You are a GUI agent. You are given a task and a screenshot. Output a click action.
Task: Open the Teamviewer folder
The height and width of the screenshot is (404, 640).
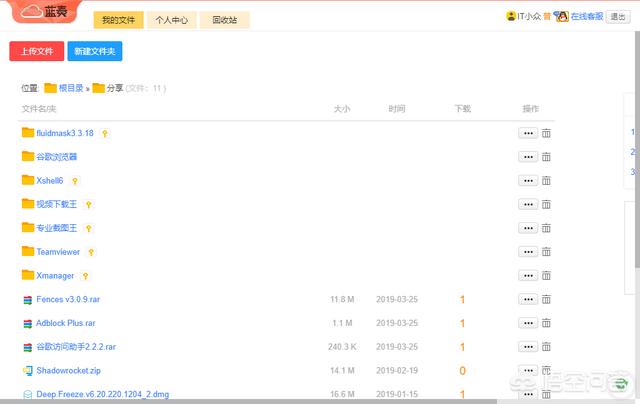(x=58, y=252)
